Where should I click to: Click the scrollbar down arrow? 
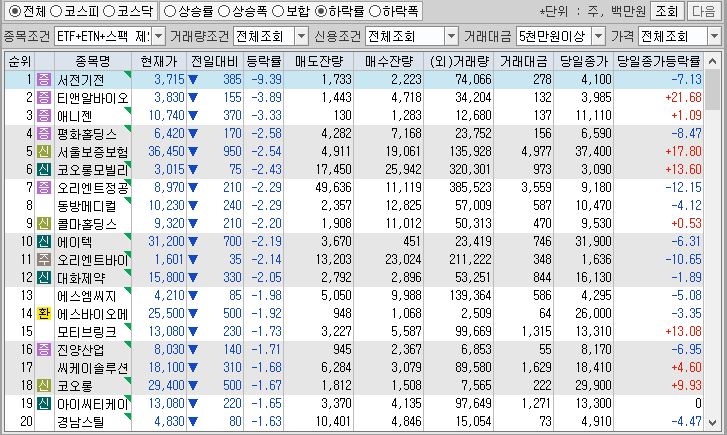(x=712, y=422)
